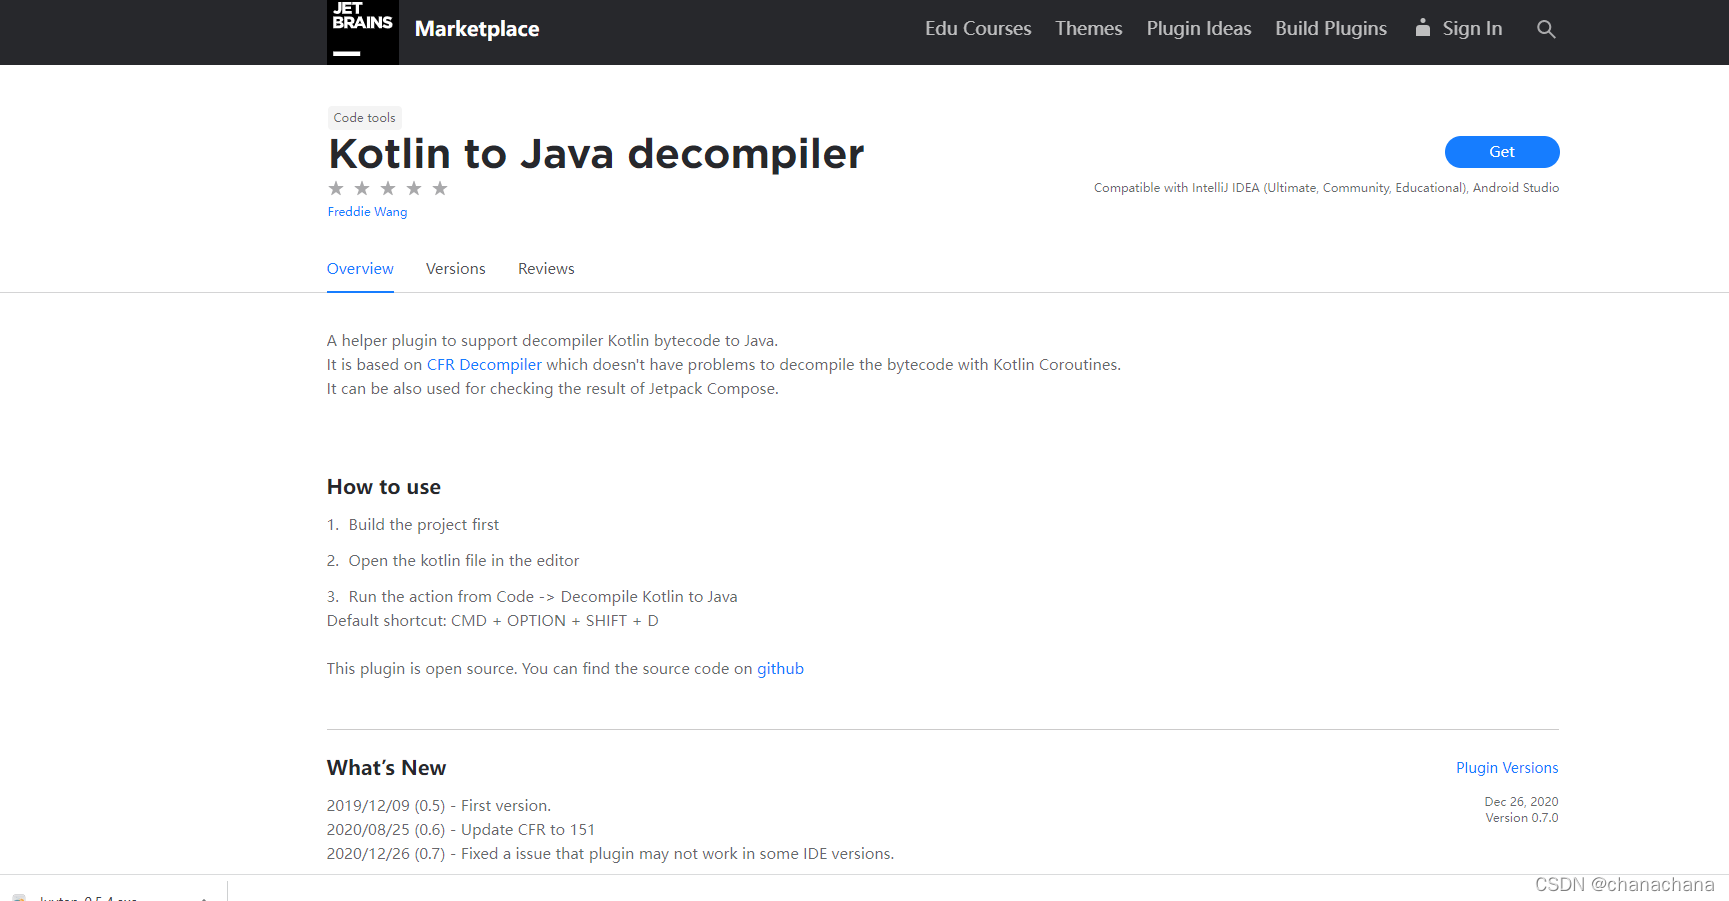The height and width of the screenshot is (901, 1729).
Task: Click the fifth rating star
Action: pyautogui.click(x=440, y=188)
